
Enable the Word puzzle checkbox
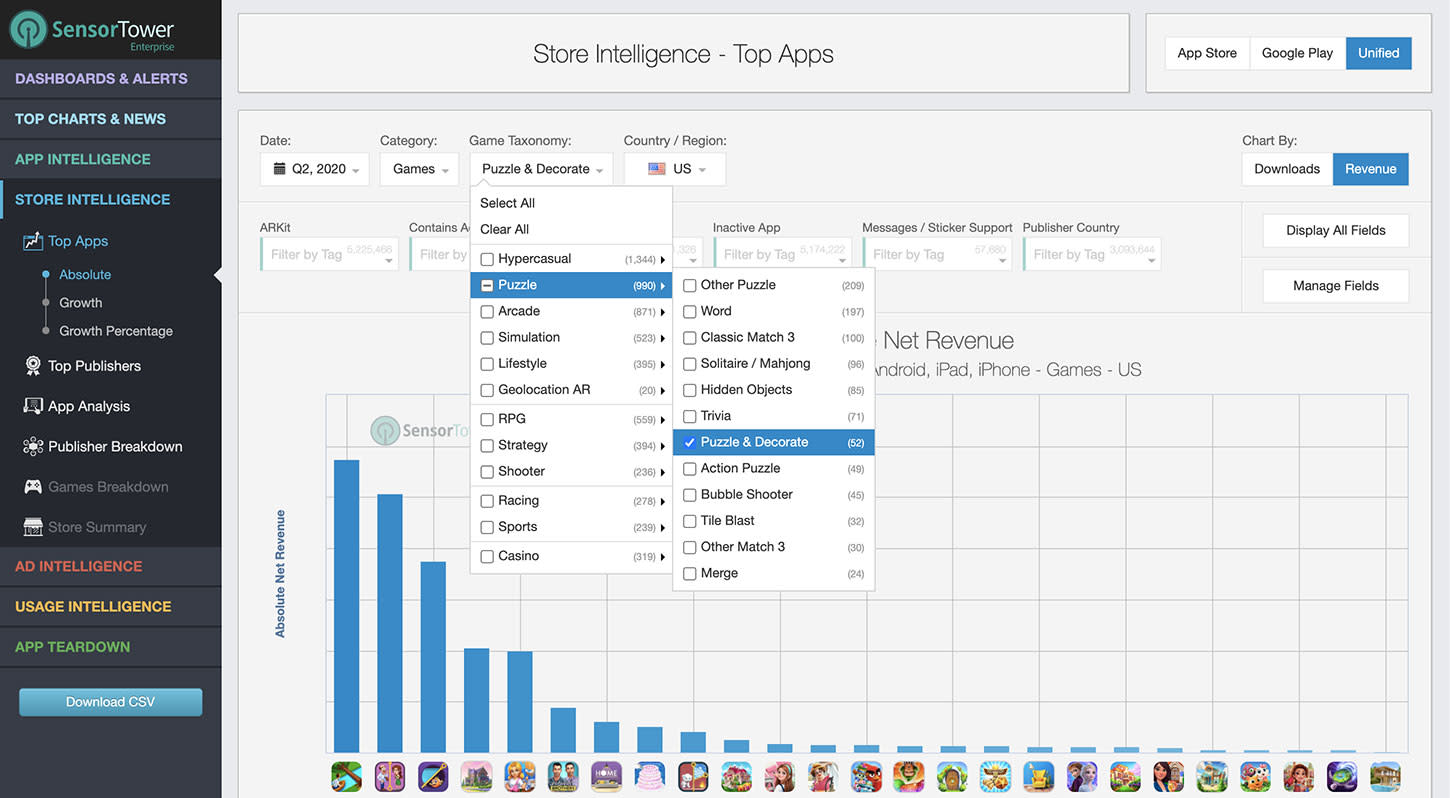(689, 311)
